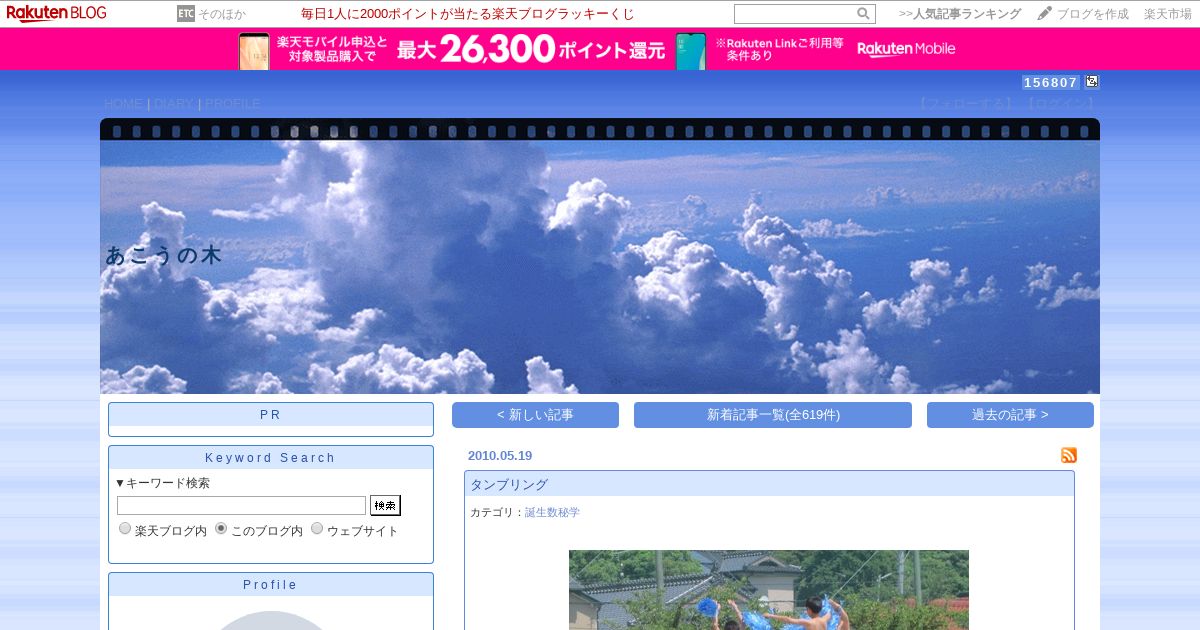Open the article's pool photo

click(769, 590)
